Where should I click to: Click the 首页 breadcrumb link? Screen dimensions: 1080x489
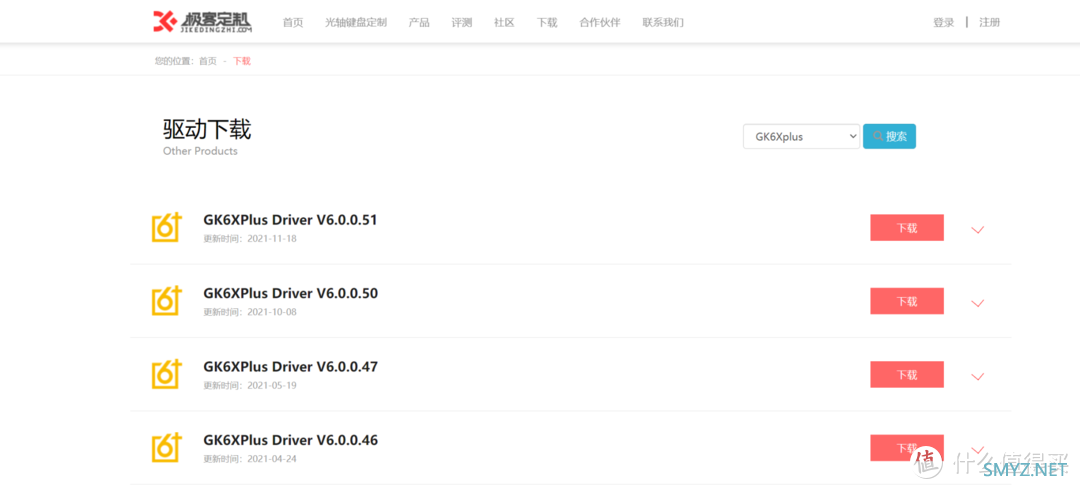(x=207, y=61)
